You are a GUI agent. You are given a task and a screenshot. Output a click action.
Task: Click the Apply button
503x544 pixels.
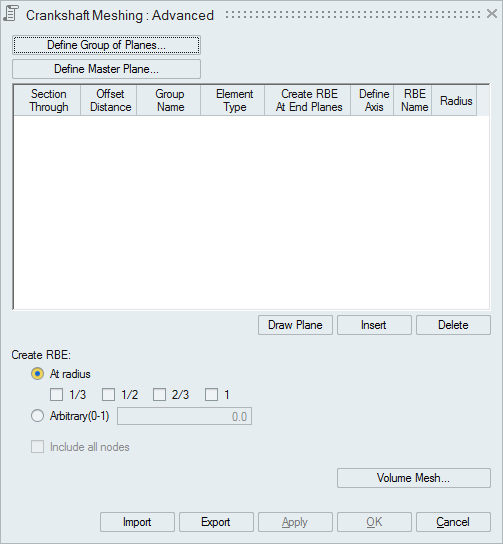295,522
